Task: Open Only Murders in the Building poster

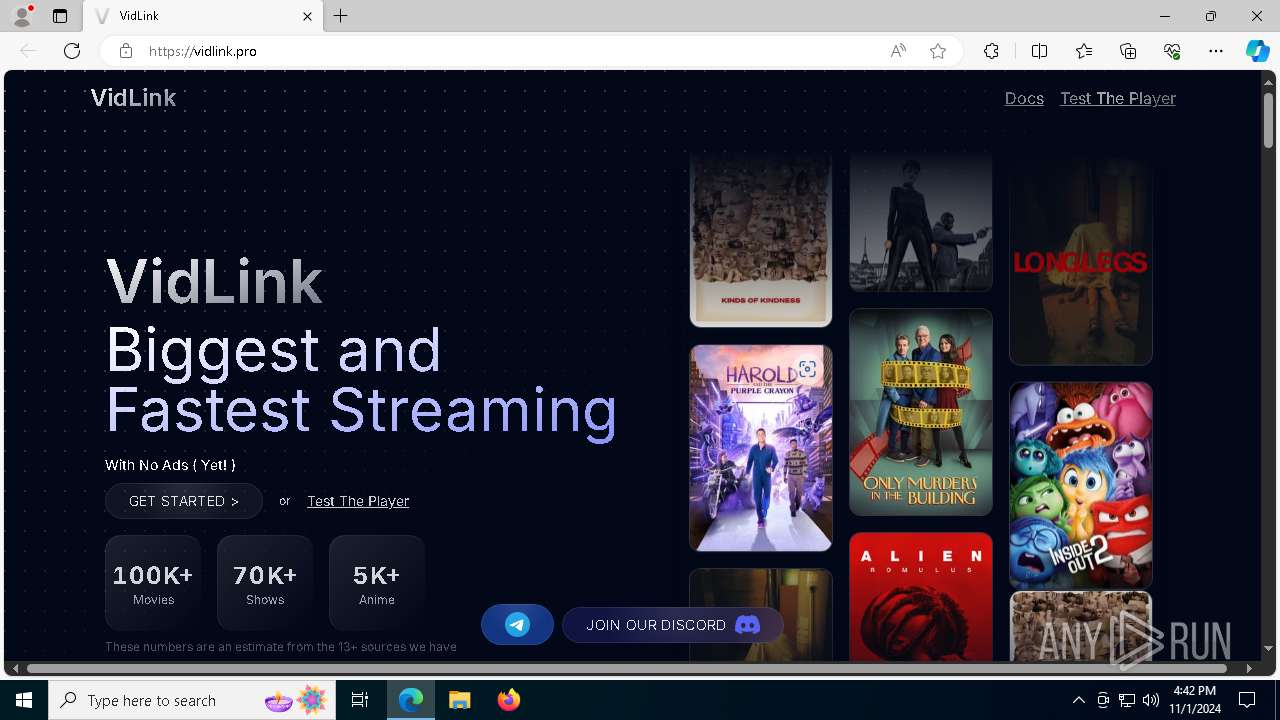Action: (921, 412)
